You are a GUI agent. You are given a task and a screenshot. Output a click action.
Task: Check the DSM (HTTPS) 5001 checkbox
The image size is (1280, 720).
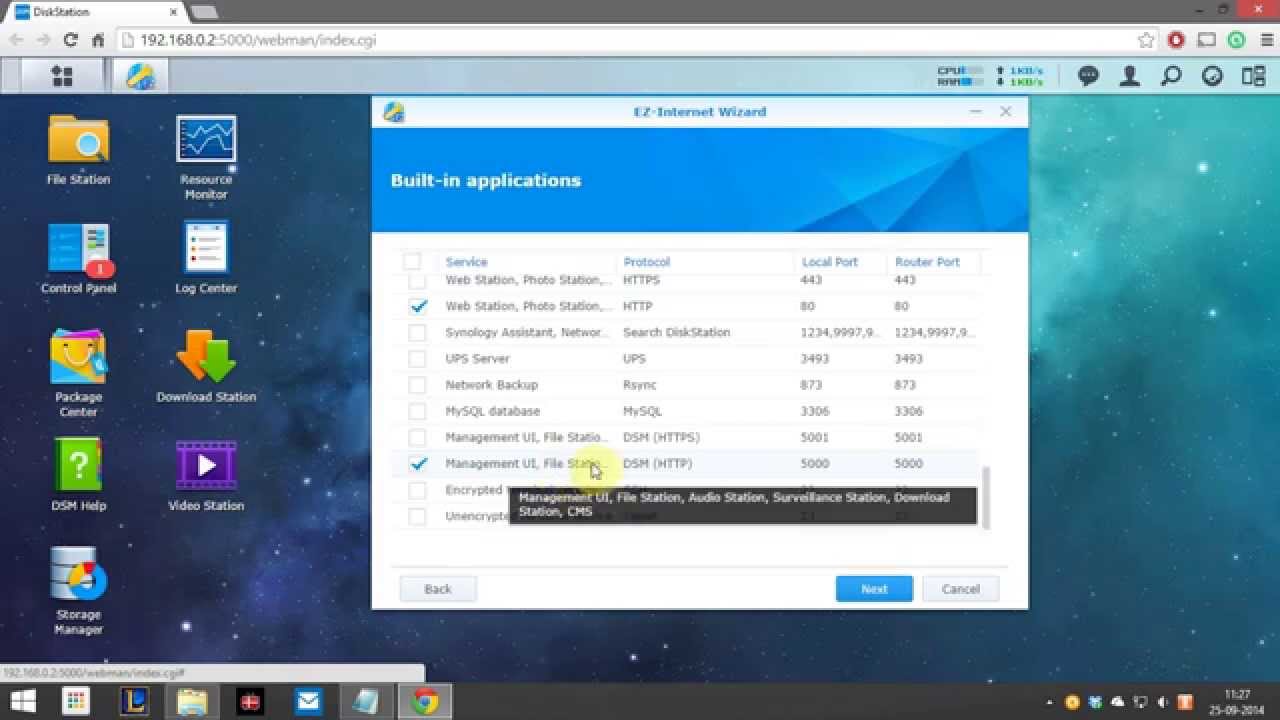pyautogui.click(x=418, y=437)
